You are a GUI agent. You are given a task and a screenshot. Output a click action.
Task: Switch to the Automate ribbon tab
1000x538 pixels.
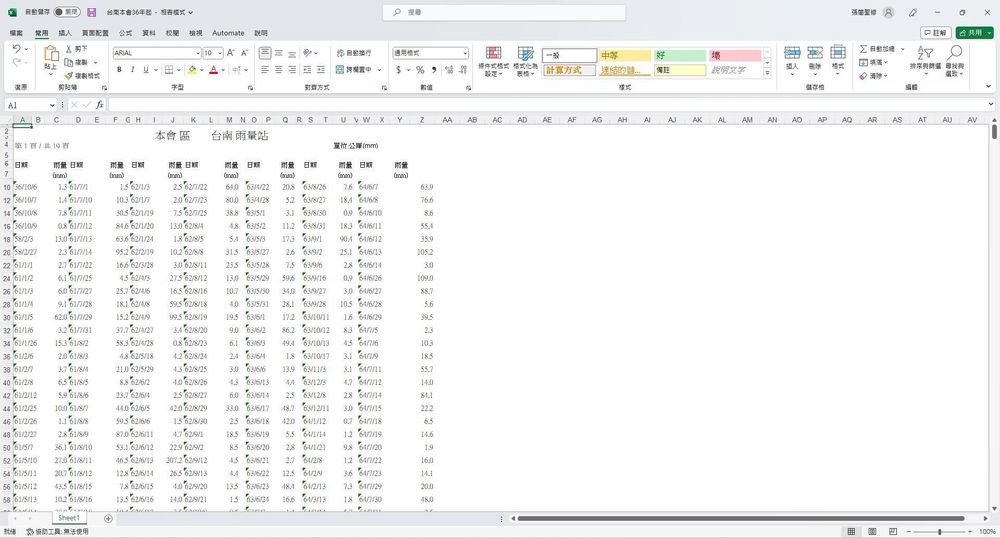coord(228,33)
